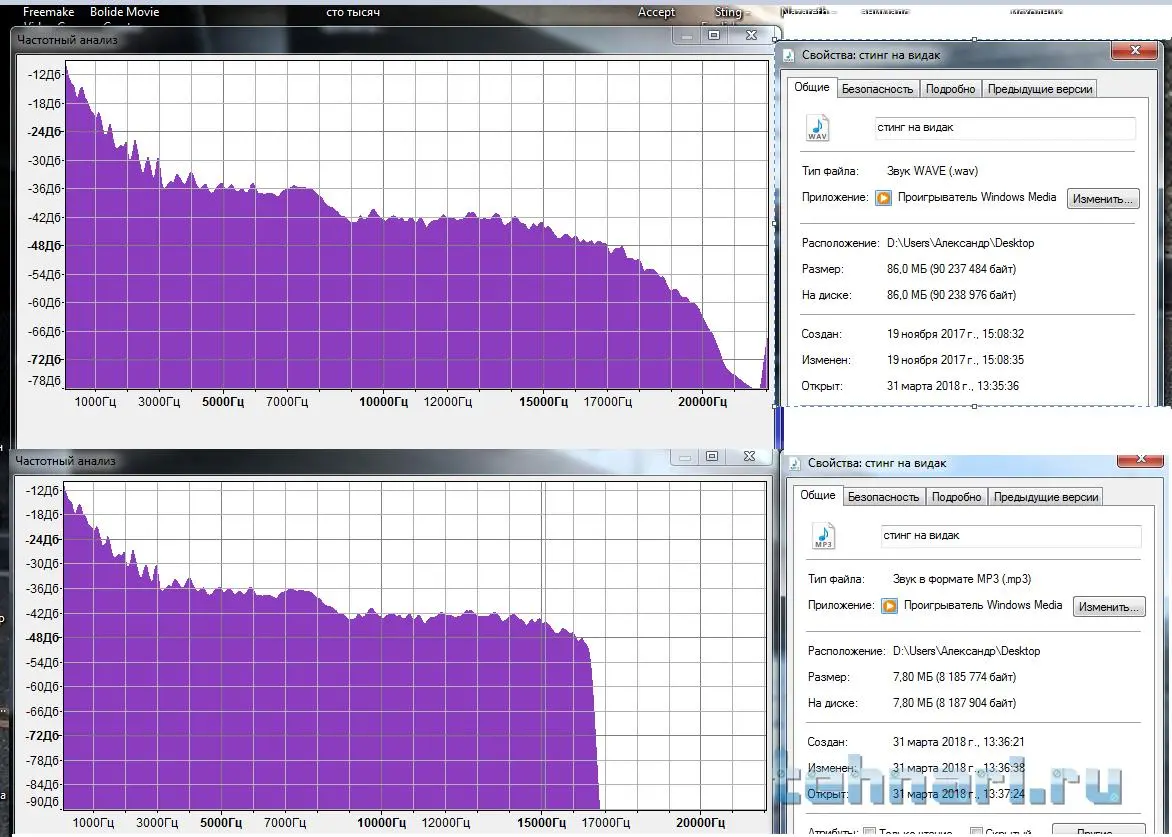The width and height of the screenshot is (1172, 837).
Task: Click 17000Гц axis label in the bottom spectrum
Action: pos(605,824)
